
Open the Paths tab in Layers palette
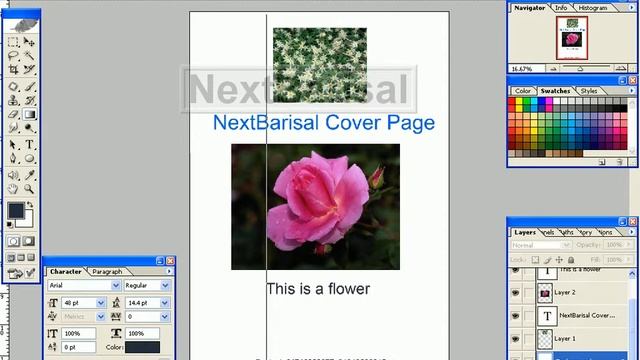point(567,232)
